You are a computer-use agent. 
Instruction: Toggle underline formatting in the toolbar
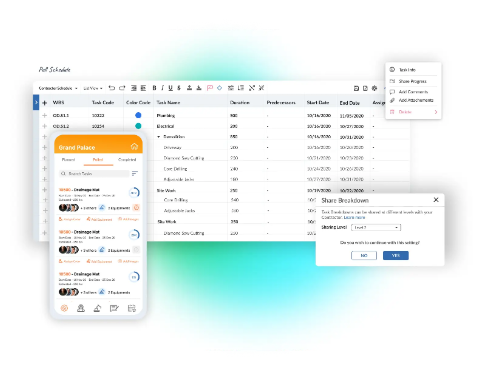click(170, 88)
